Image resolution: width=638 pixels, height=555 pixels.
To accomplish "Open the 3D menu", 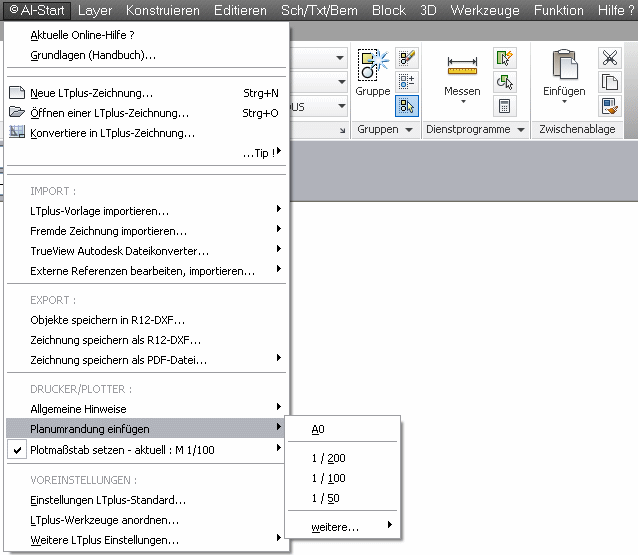I will [x=428, y=10].
